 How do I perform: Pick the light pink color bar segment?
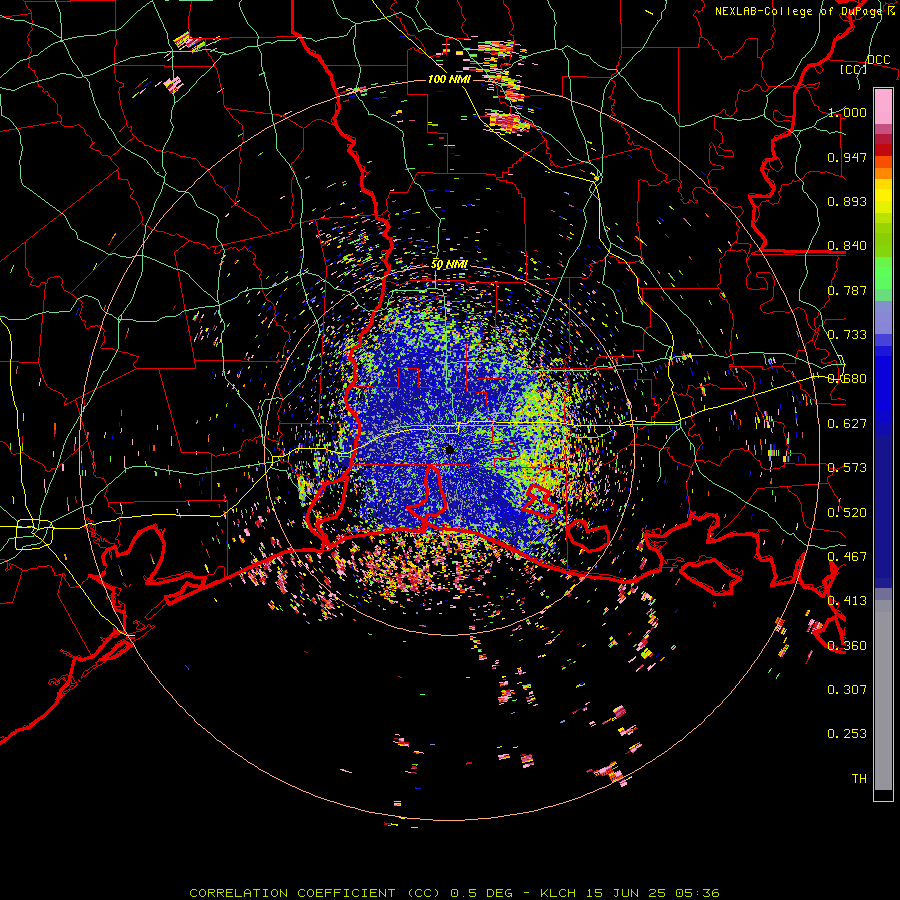(x=883, y=106)
